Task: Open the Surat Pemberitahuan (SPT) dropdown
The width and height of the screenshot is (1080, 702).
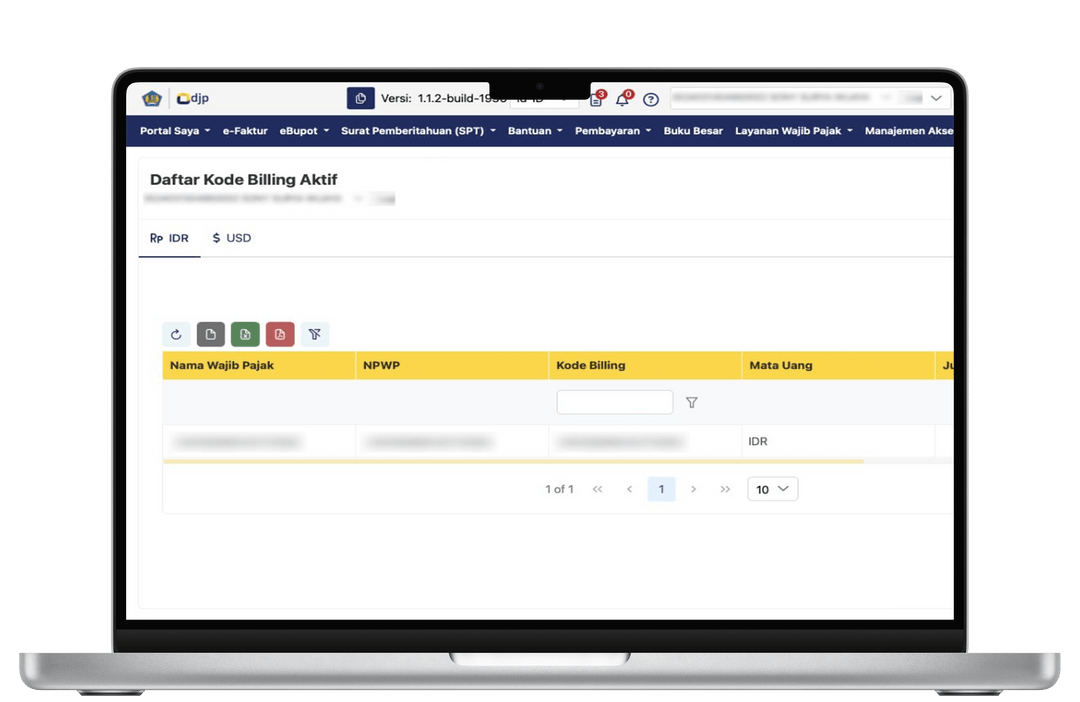Action: pos(418,131)
